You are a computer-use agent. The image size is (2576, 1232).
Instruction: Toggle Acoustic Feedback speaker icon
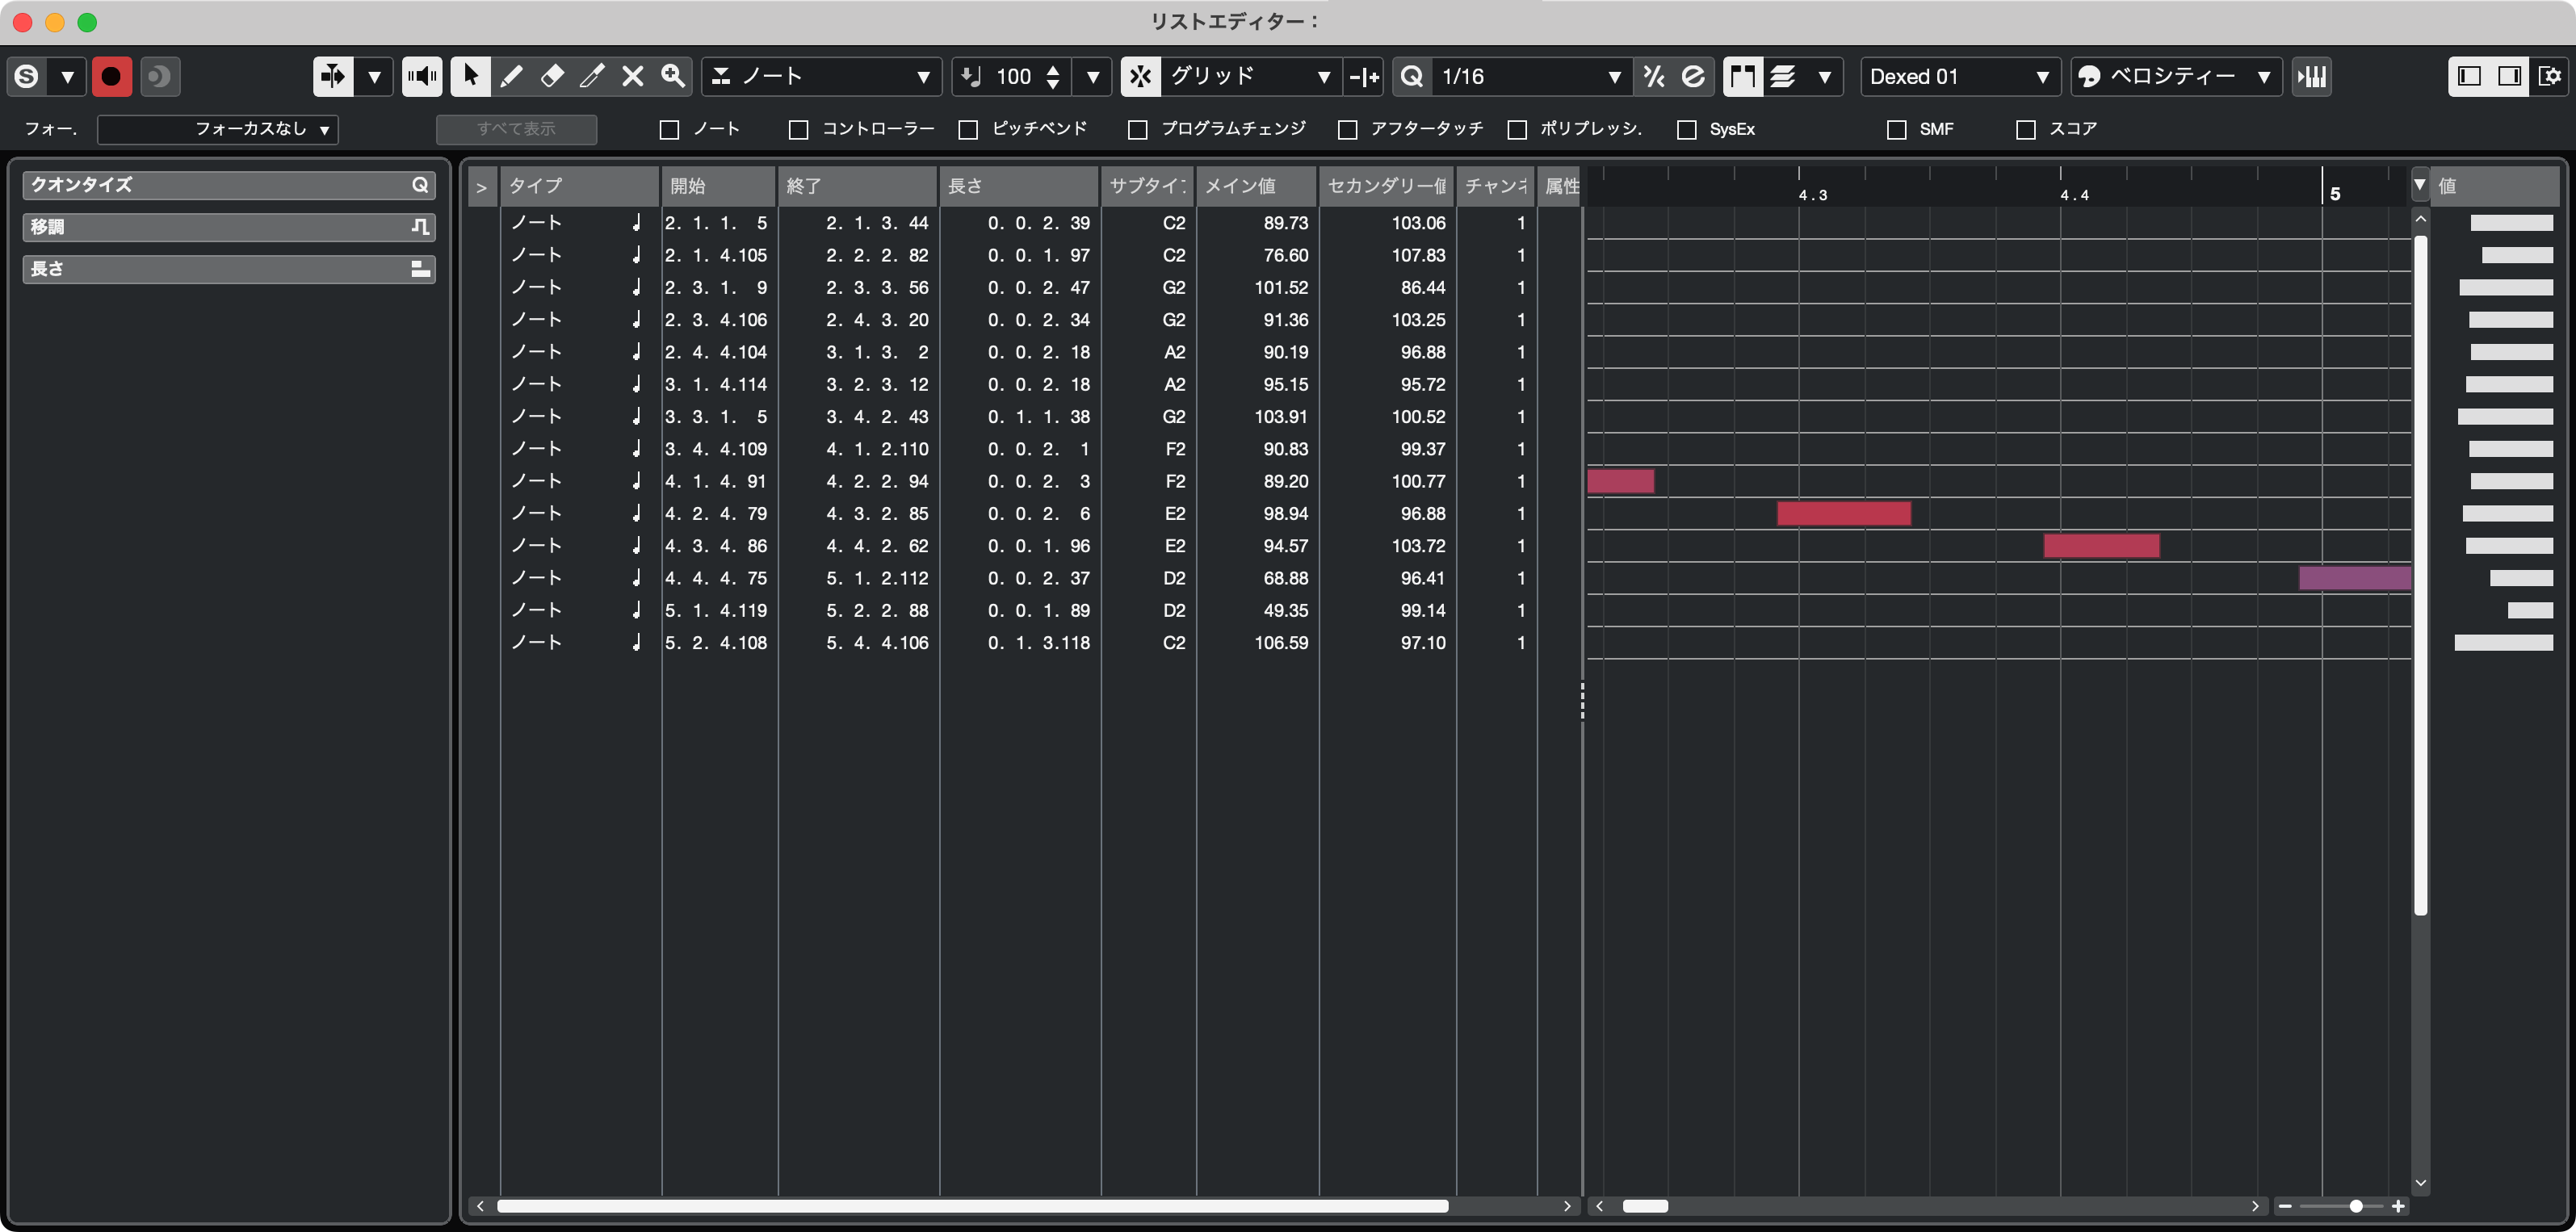click(x=422, y=76)
